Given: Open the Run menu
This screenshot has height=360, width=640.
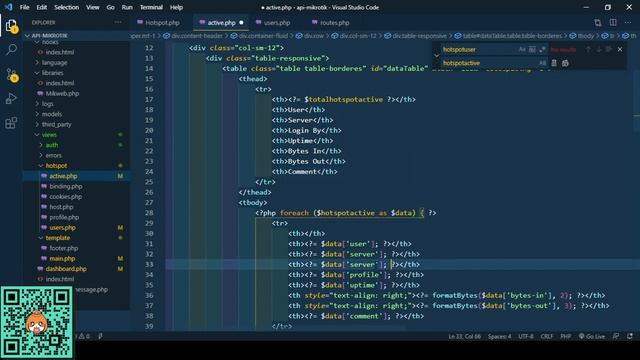Looking at the screenshot, I should [127, 7].
